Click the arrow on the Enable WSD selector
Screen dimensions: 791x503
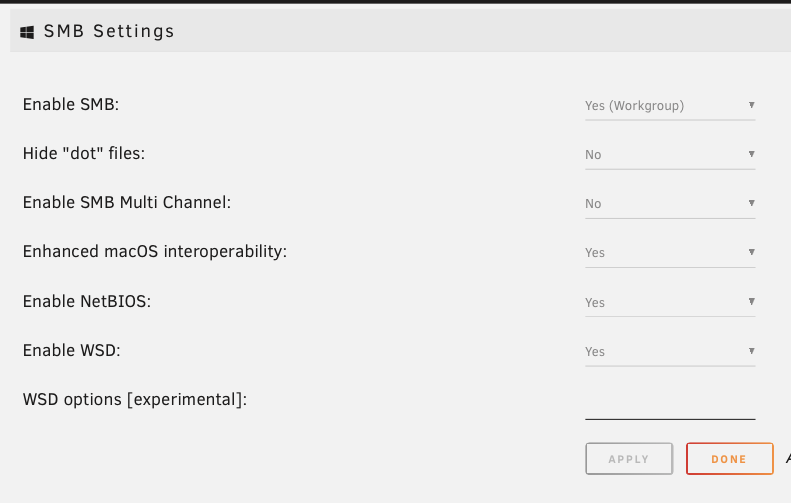click(752, 351)
